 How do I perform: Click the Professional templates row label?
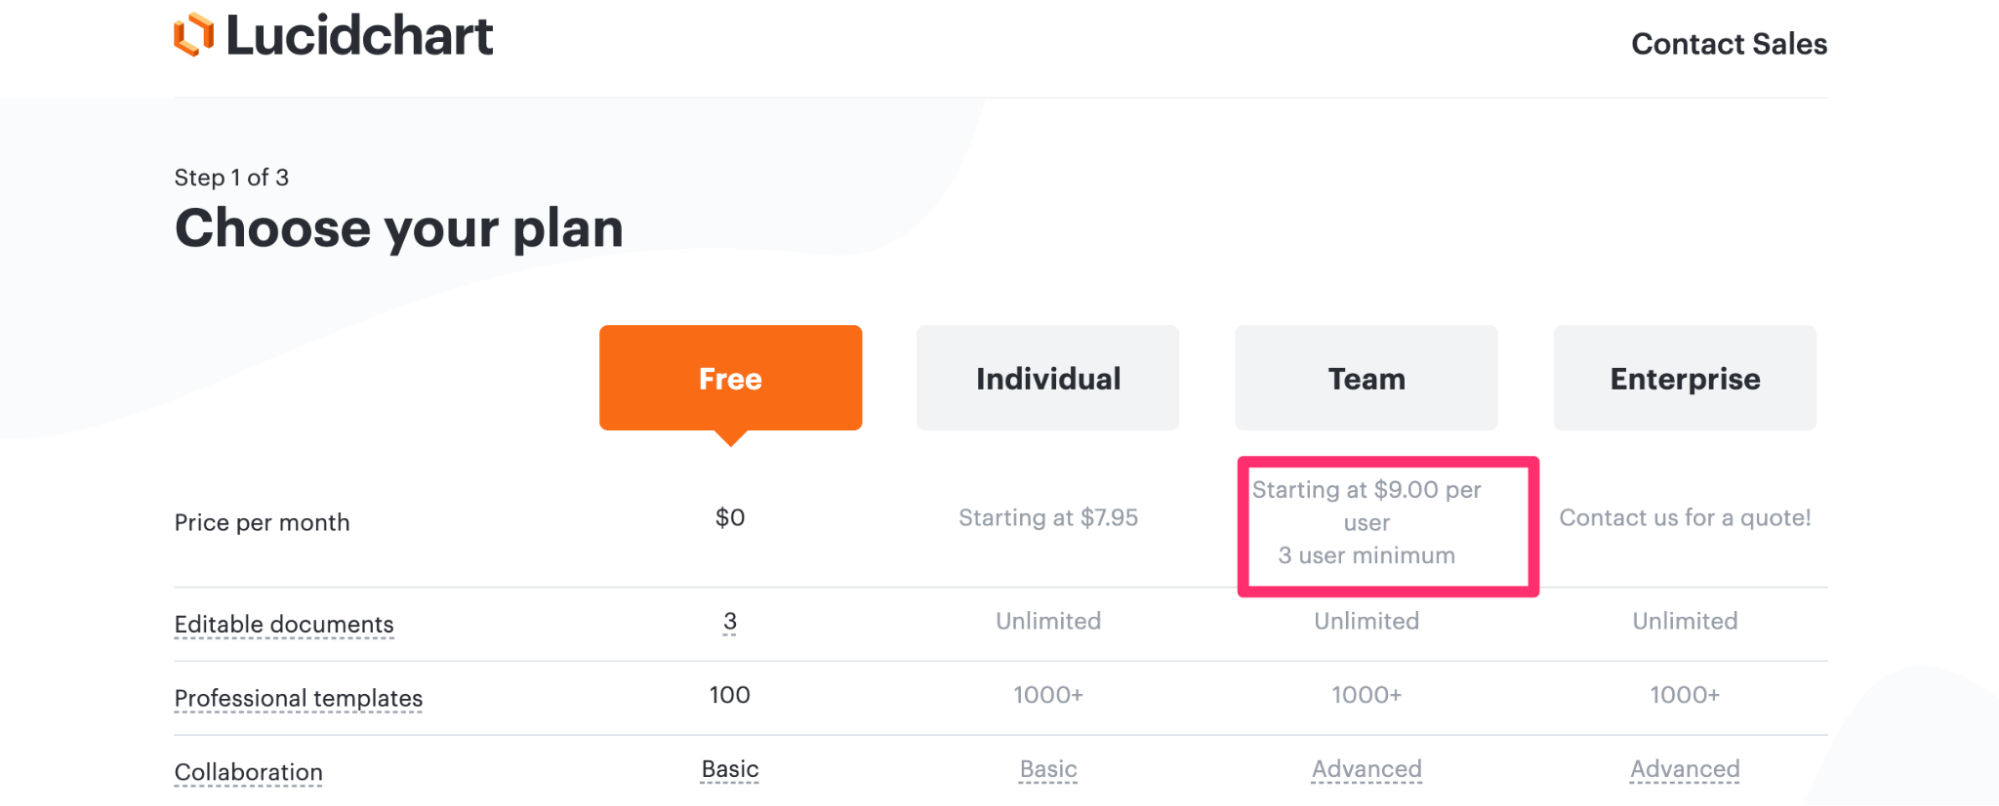click(x=298, y=698)
